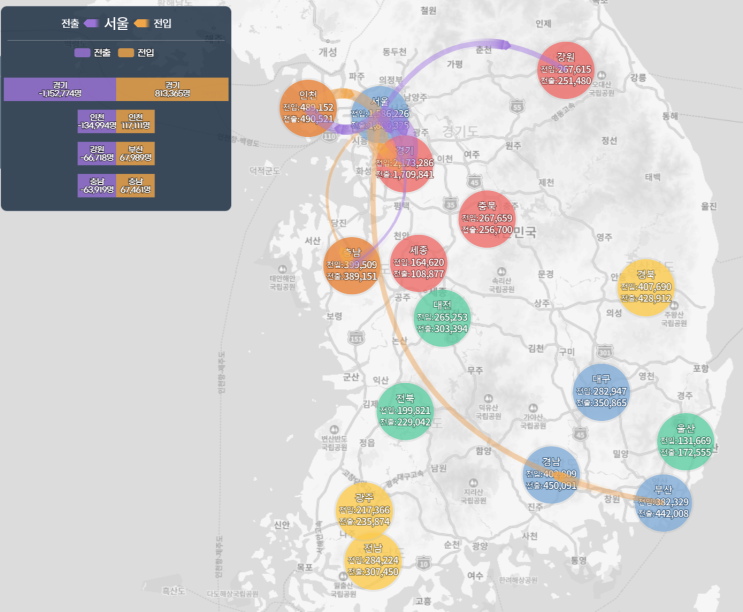
Task: Toggle the orange 전입 legend item
Action: (136, 53)
